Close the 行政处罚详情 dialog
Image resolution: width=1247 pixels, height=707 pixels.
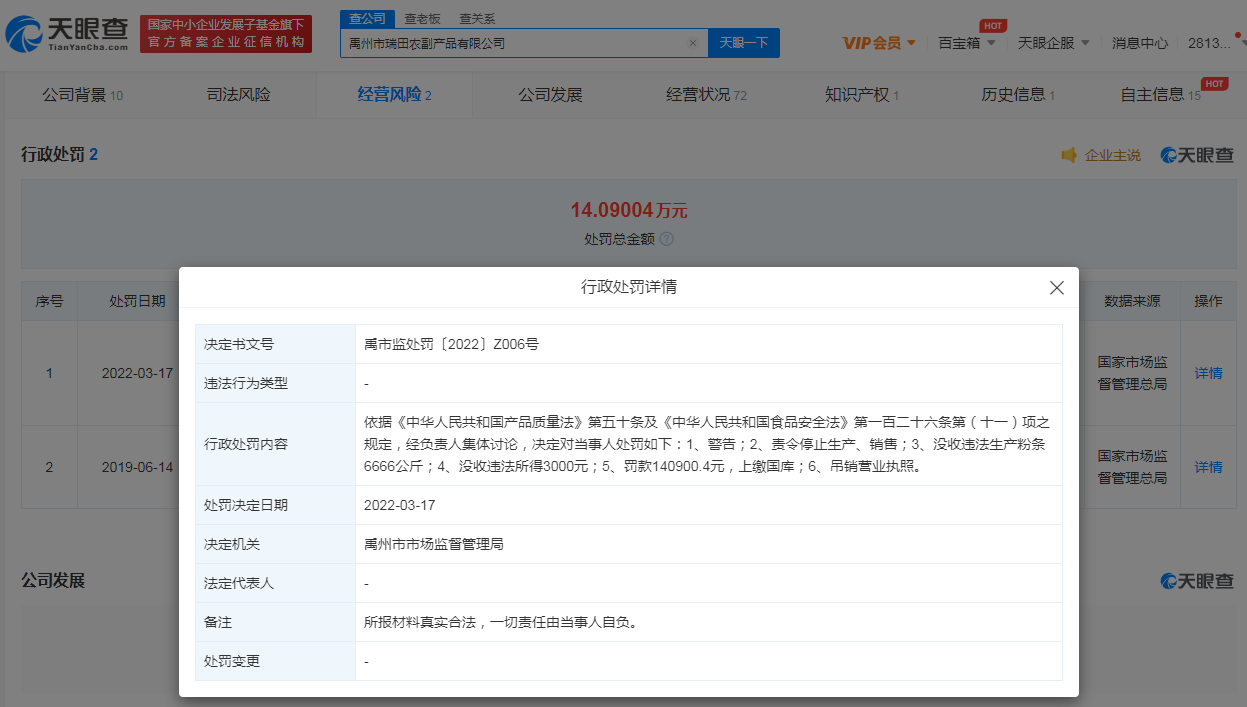[x=1056, y=288]
